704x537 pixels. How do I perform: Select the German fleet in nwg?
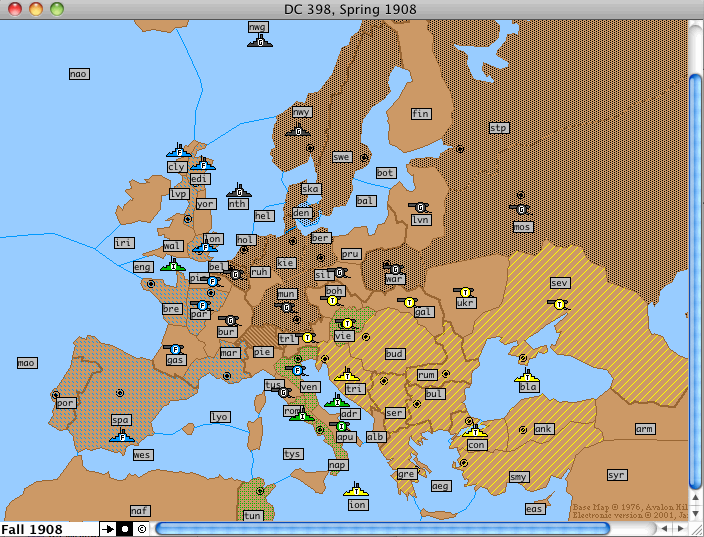(x=260, y=42)
